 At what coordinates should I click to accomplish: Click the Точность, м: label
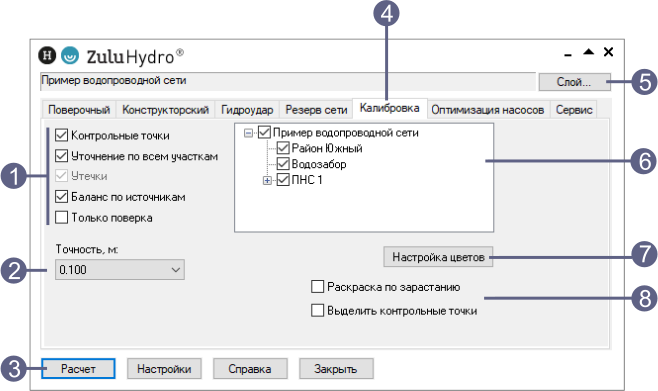(x=87, y=249)
